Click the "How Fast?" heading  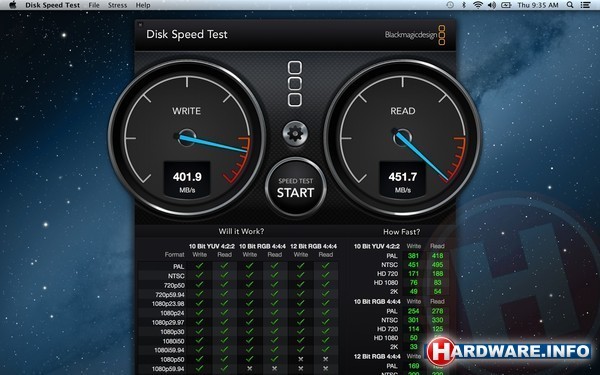(401, 232)
